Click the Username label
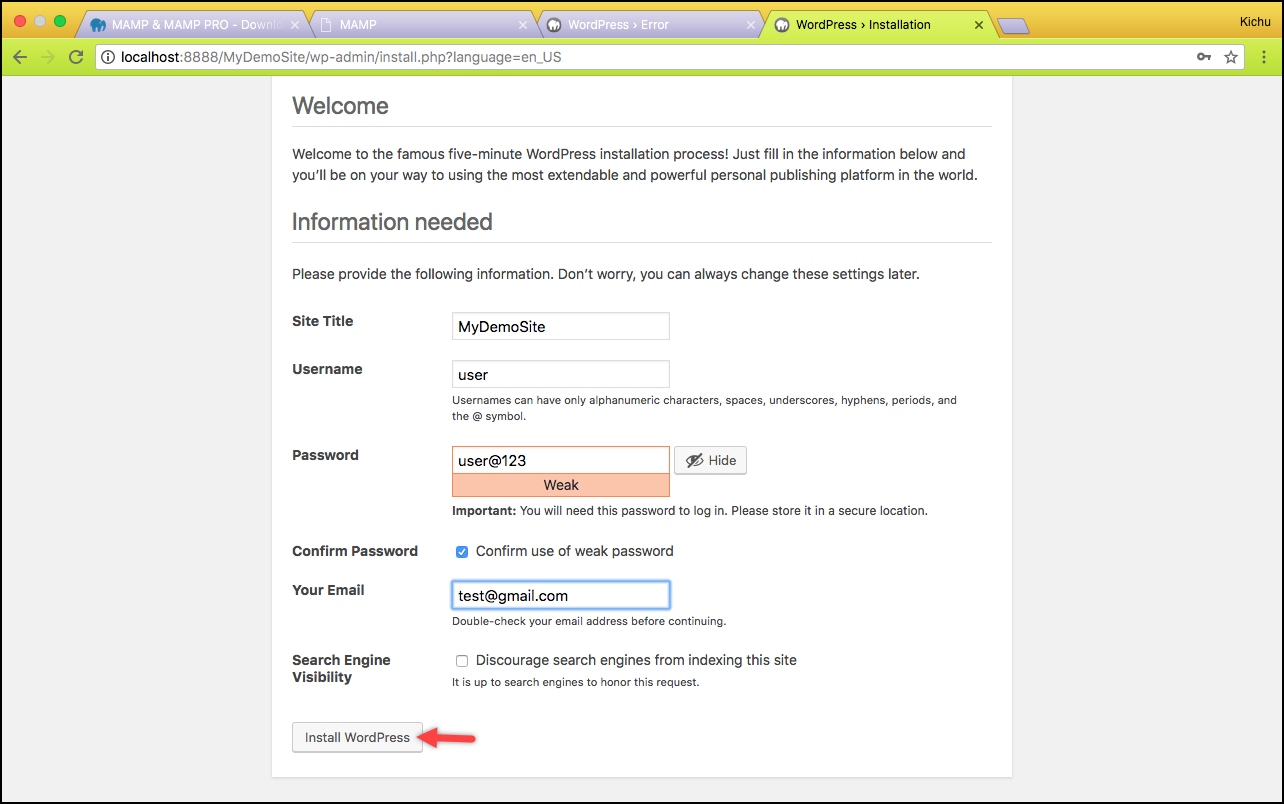 click(x=327, y=369)
